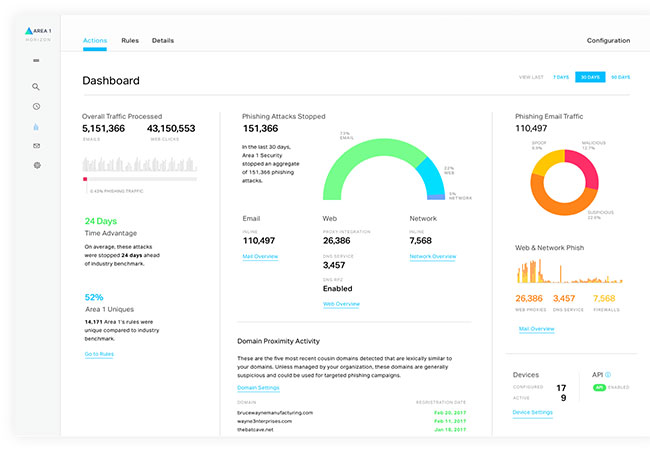The width and height of the screenshot is (650, 451).
Task: Select the 30 Days view range
Action: [x=590, y=77]
